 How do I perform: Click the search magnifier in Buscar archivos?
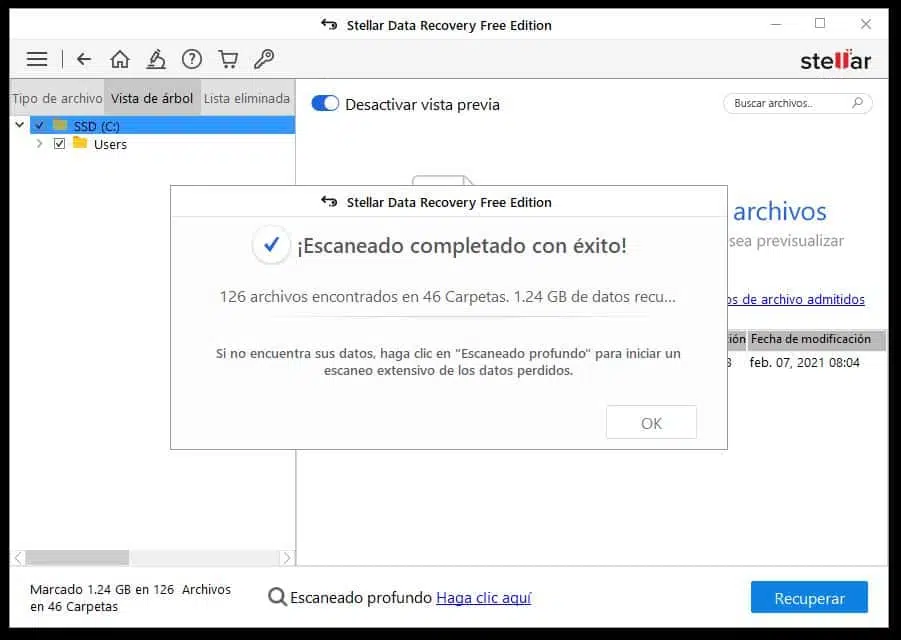[x=857, y=103]
